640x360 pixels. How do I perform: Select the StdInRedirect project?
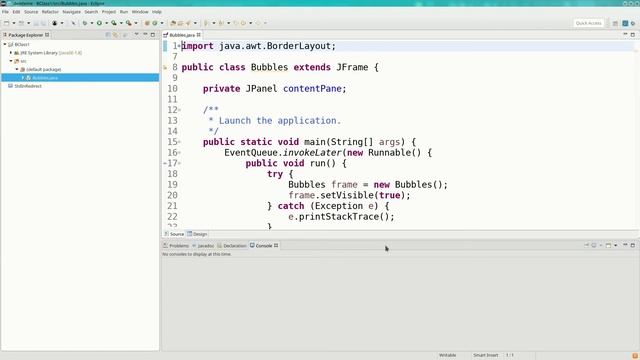tap(28, 86)
